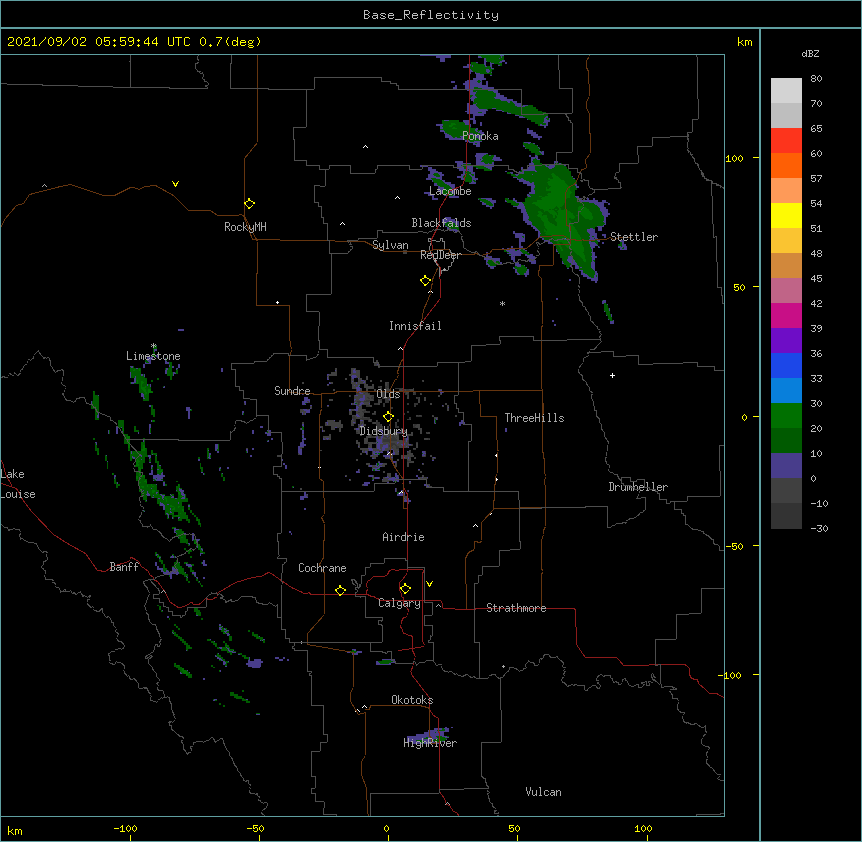
Task: Click the yellow diamond marker above RockyMH
Action: point(250,204)
